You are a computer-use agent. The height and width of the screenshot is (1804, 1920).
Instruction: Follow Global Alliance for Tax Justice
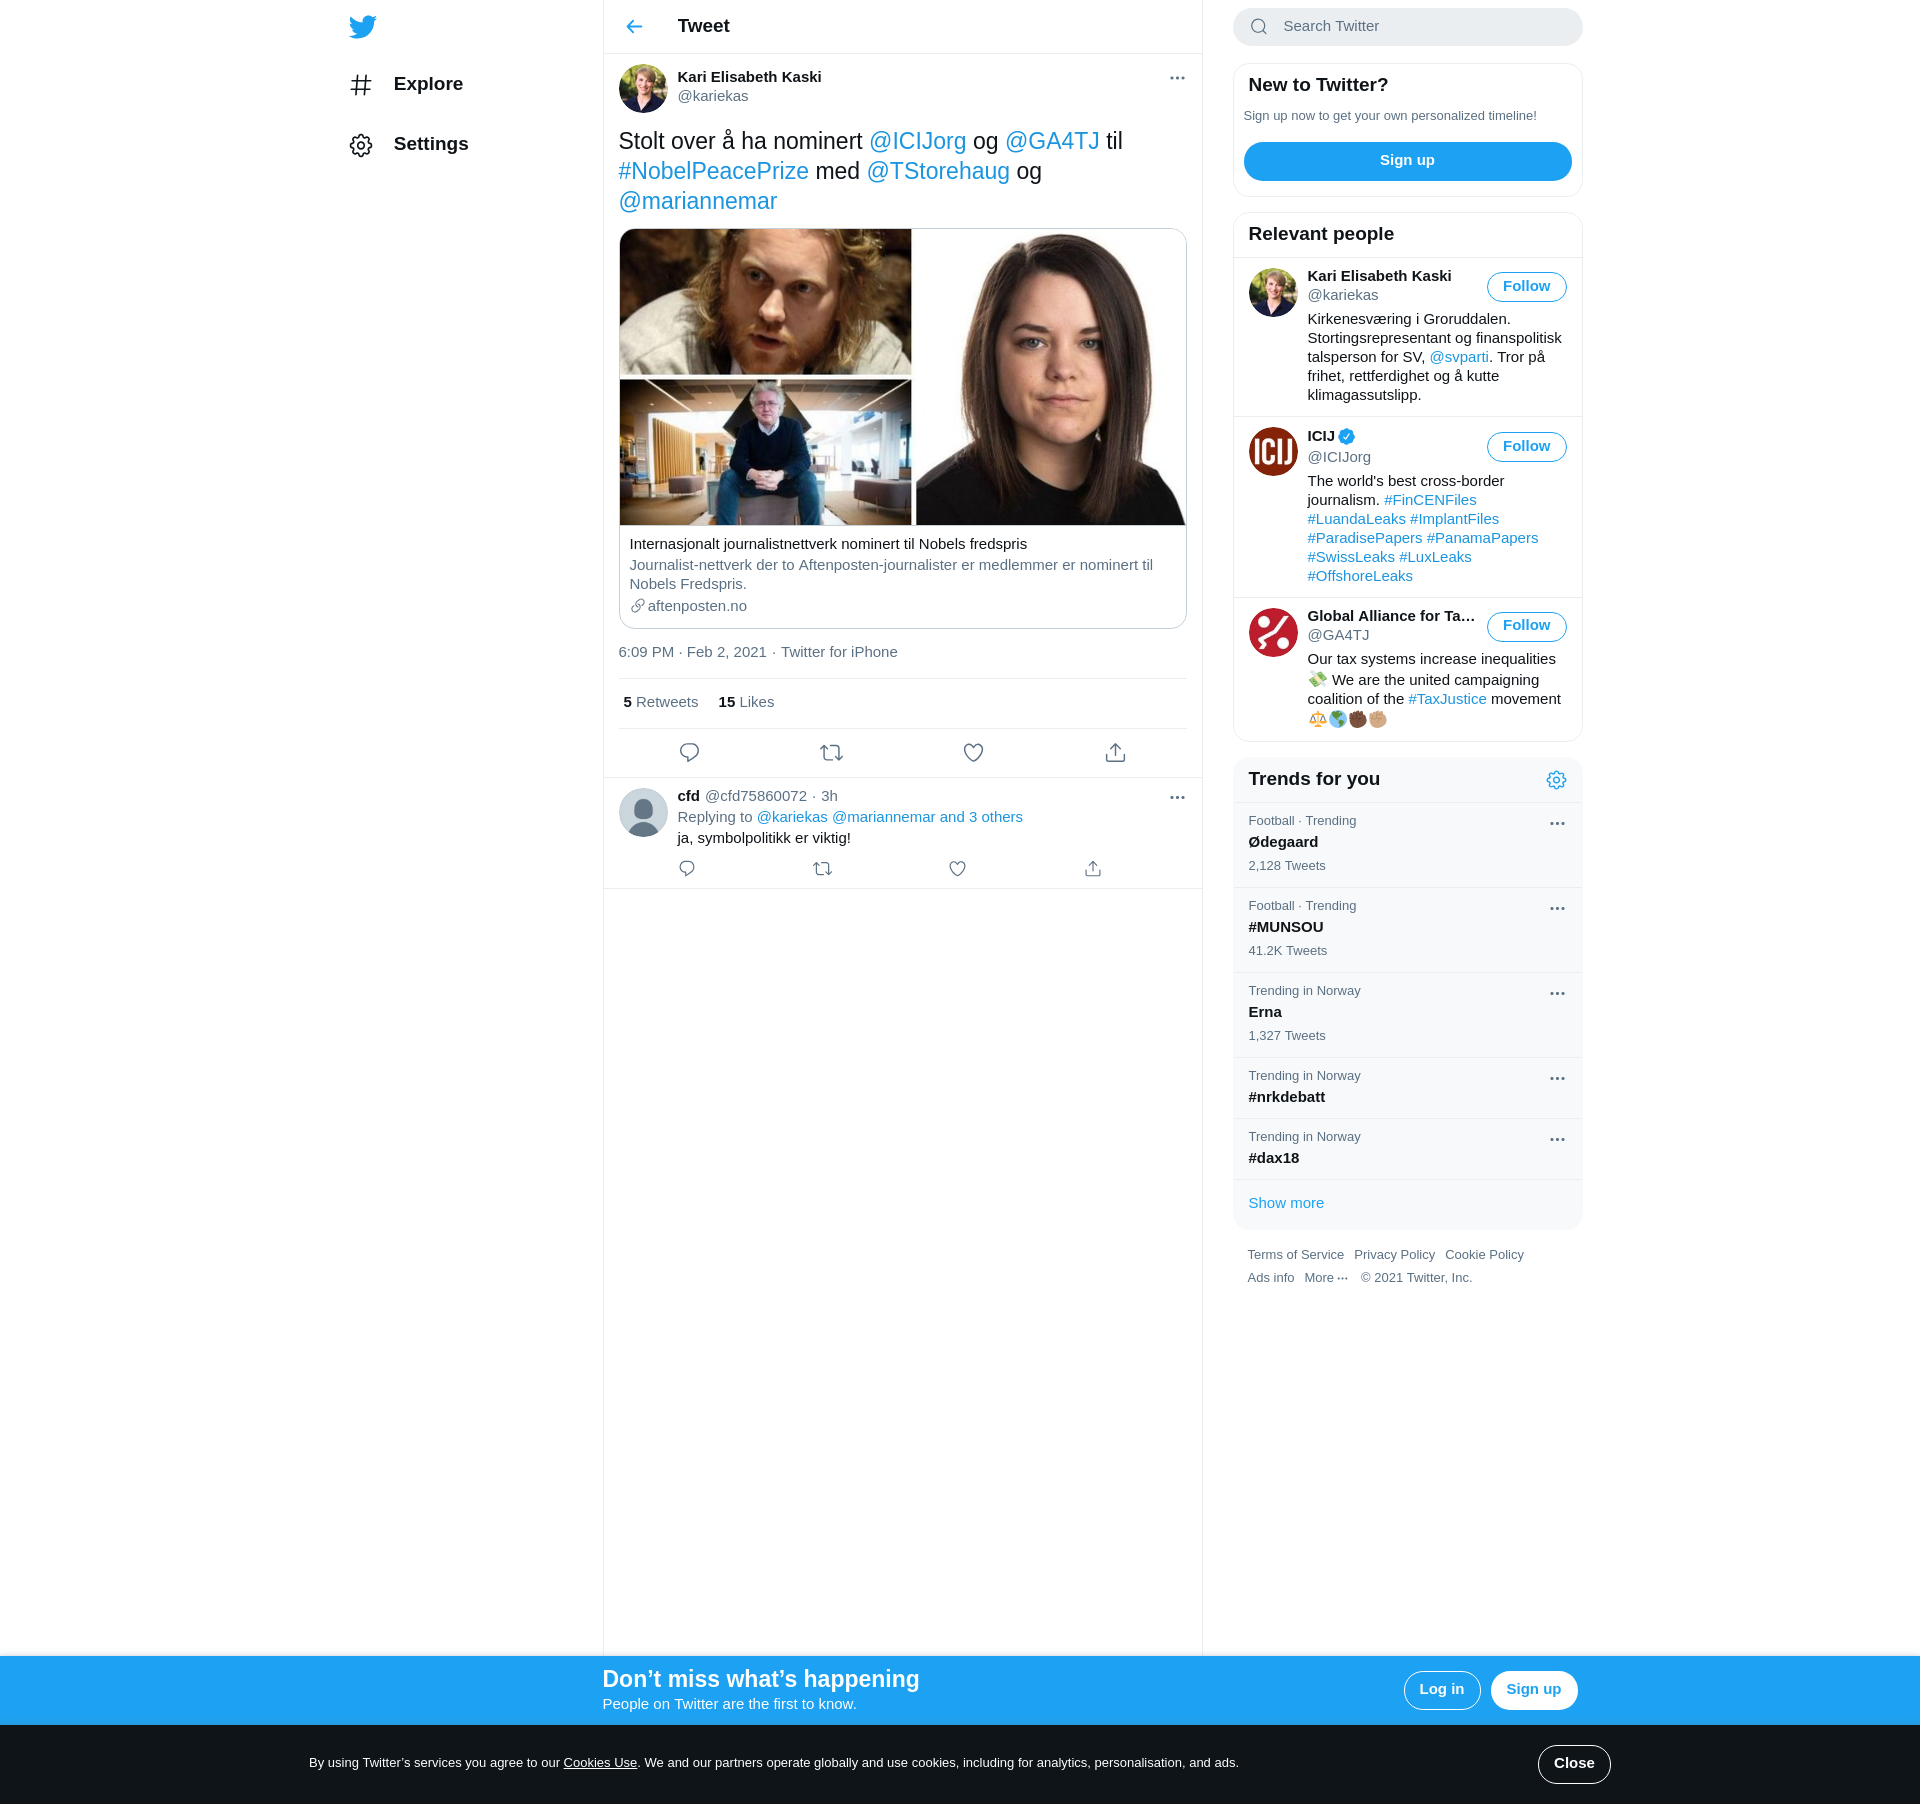(x=1526, y=626)
